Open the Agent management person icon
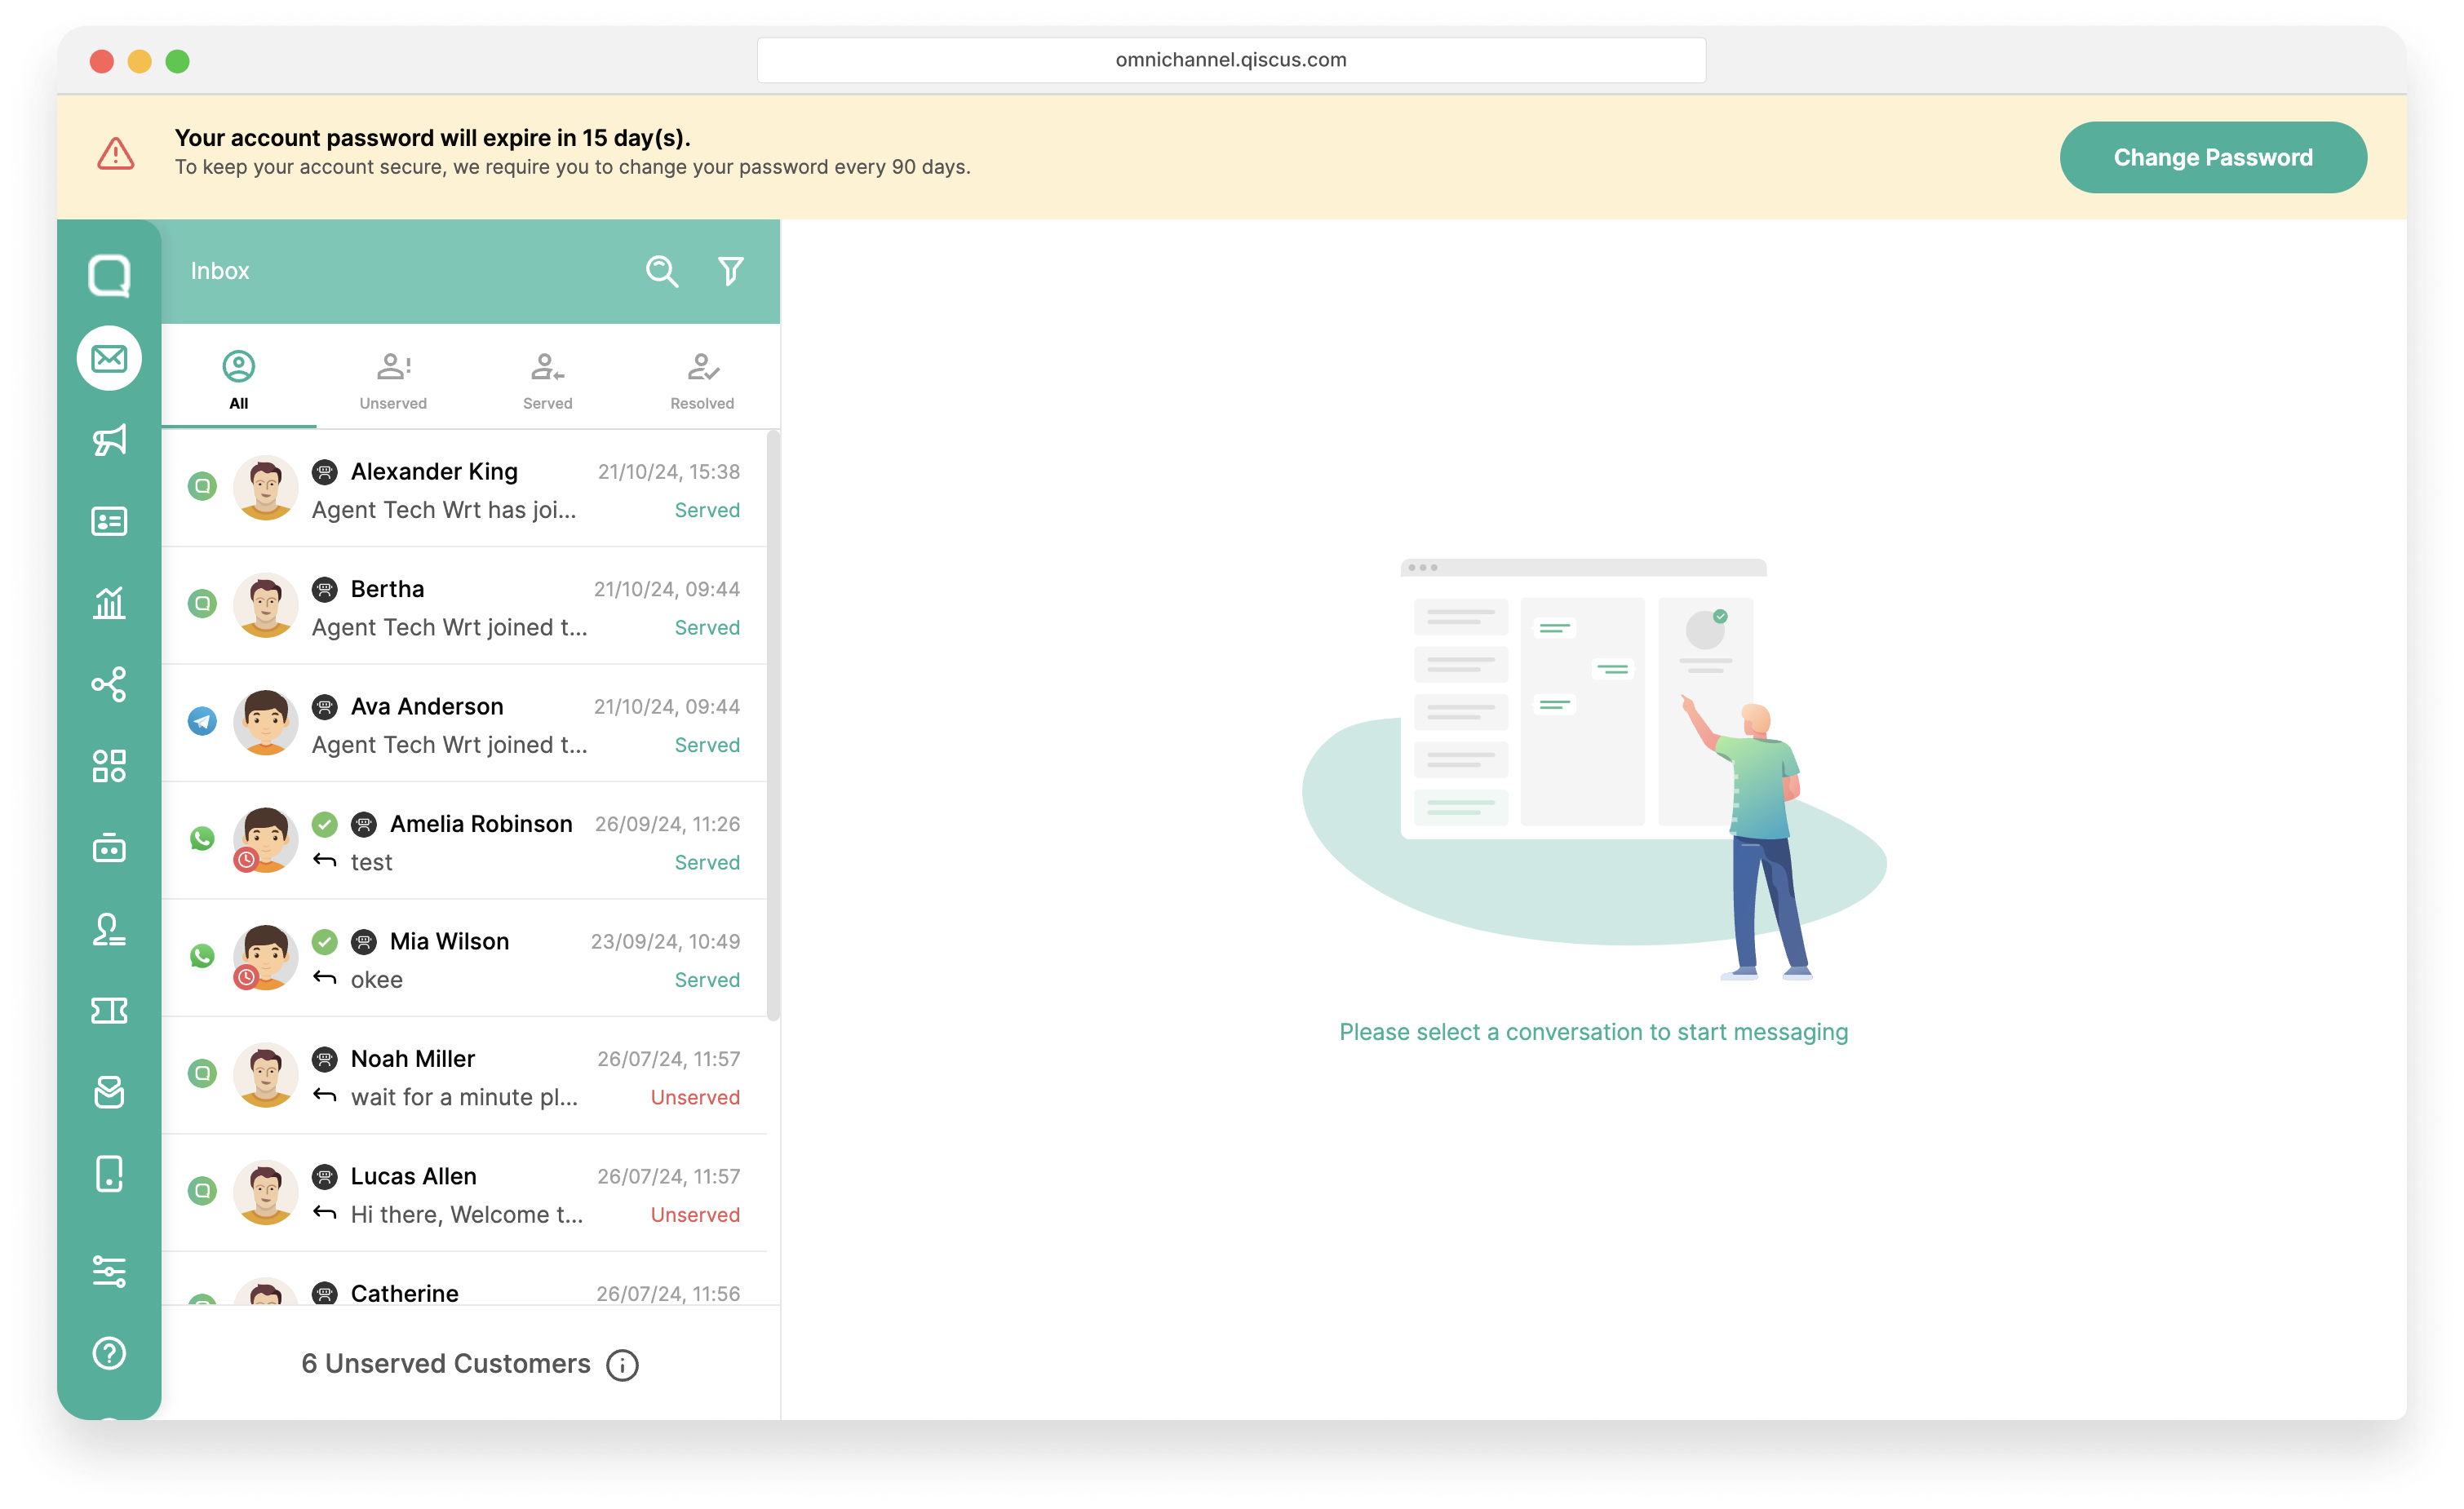The width and height of the screenshot is (2464, 1509). 109,929
